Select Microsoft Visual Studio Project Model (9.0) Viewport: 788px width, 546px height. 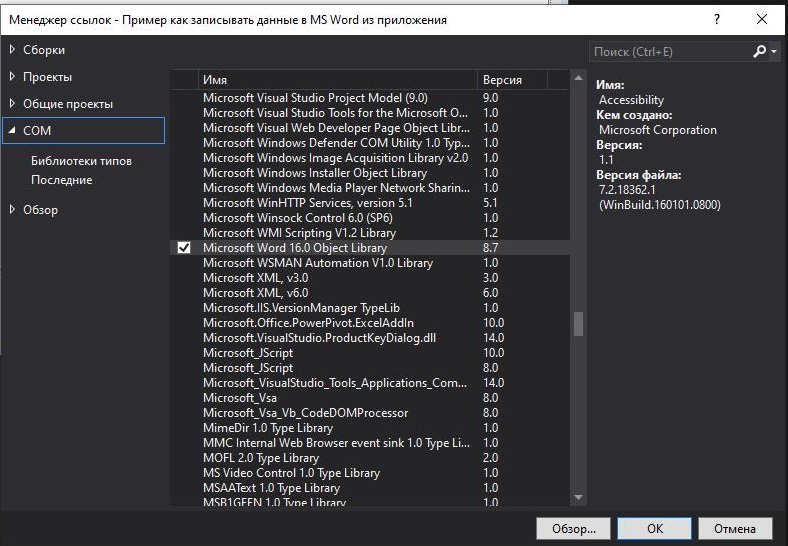click(x=370, y=98)
